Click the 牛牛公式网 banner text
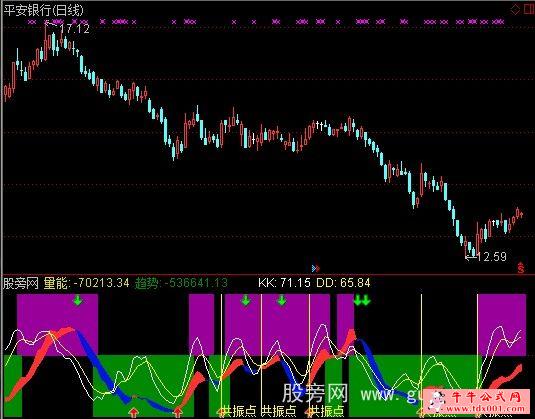The image size is (535, 419). coord(486,397)
